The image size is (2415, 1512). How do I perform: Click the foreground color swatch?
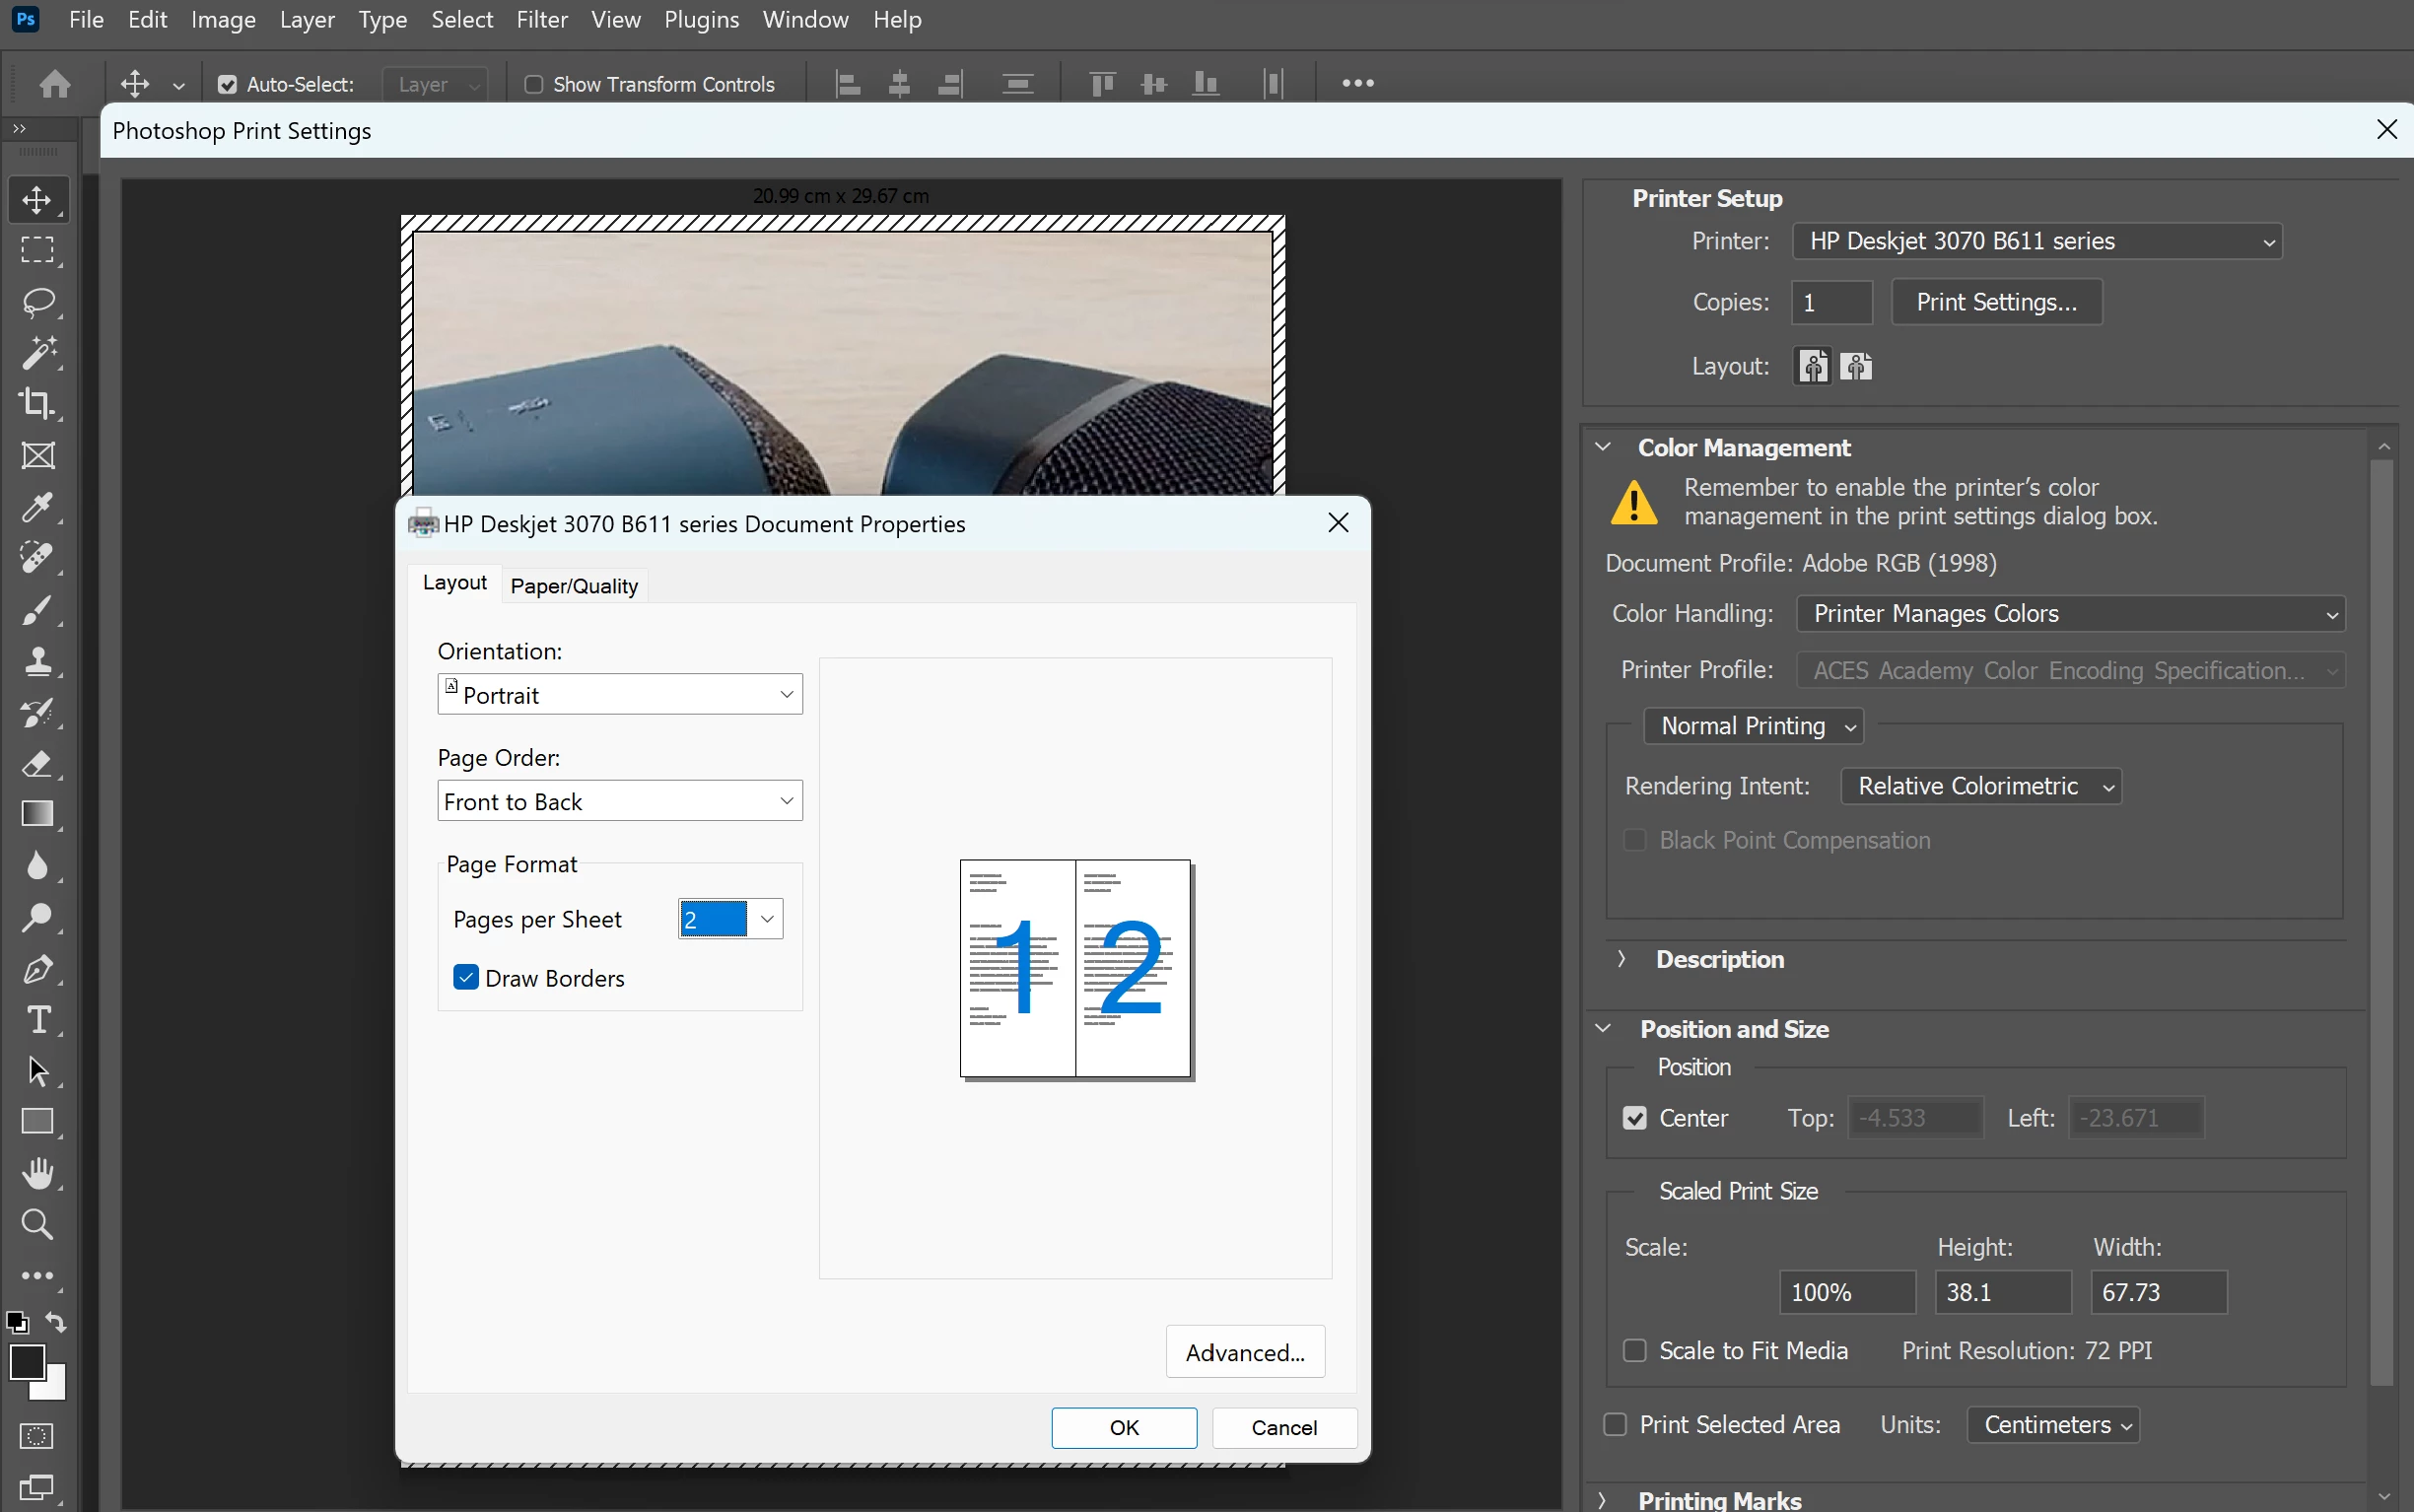click(26, 1362)
